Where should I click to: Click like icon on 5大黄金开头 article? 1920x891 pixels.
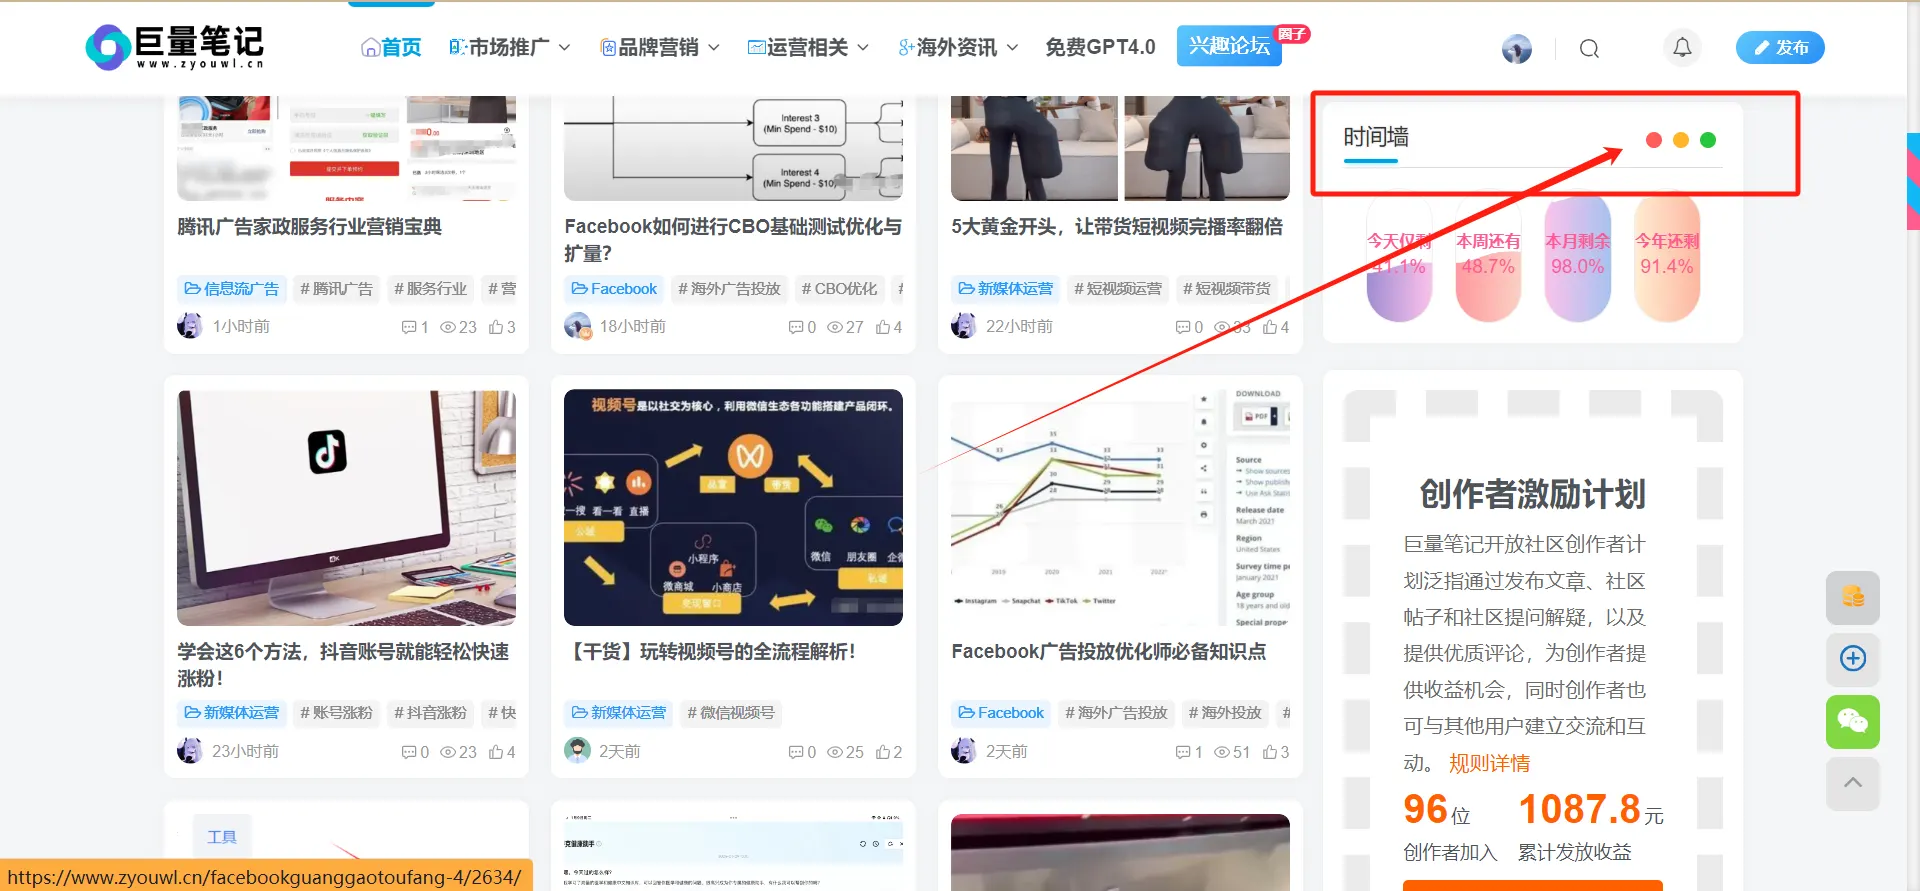tap(1270, 327)
